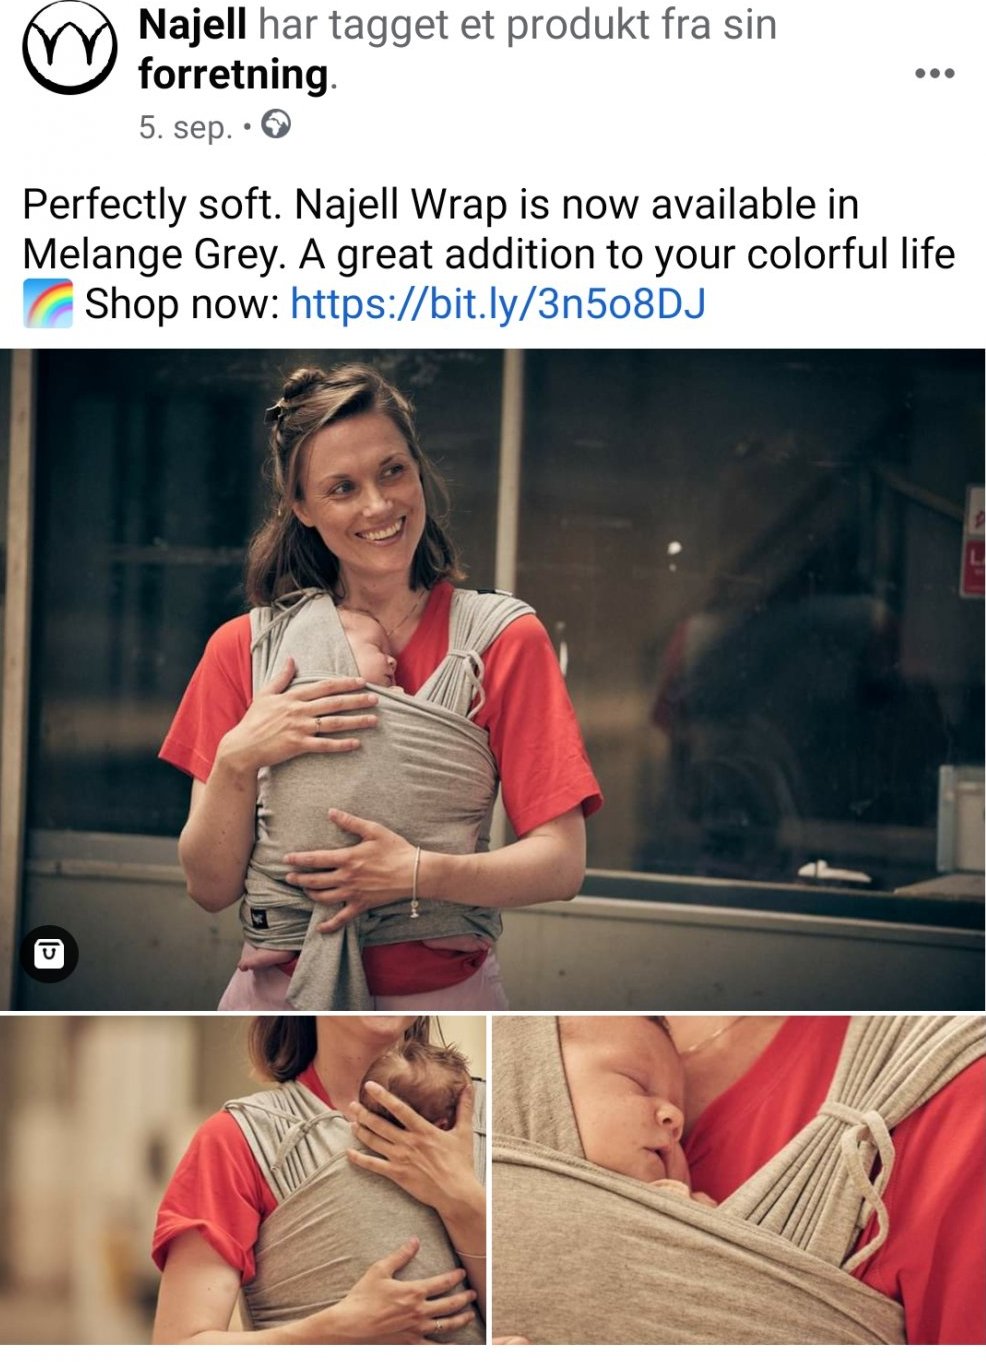Open the Najell page name link
The height and width of the screenshot is (1362, 986).
[x=192, y=24]
